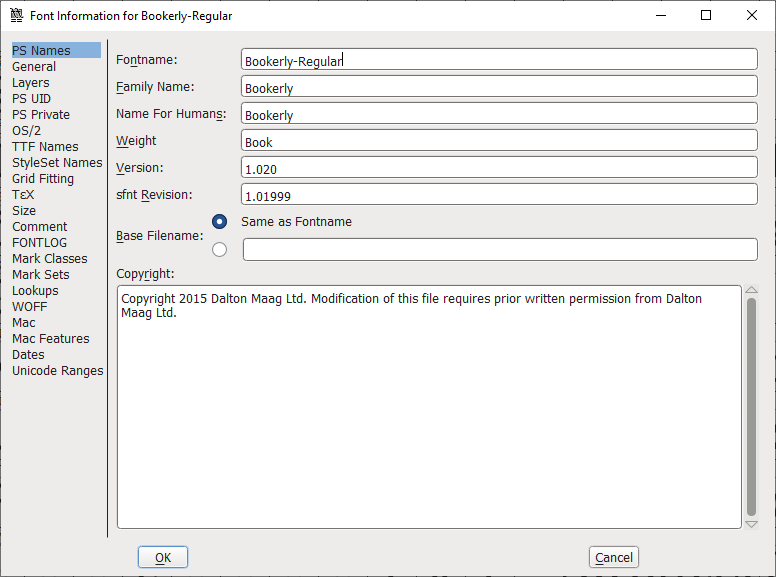The image size is (776, 577).
Task: Click the Name For Humans field
Action: 499,113
